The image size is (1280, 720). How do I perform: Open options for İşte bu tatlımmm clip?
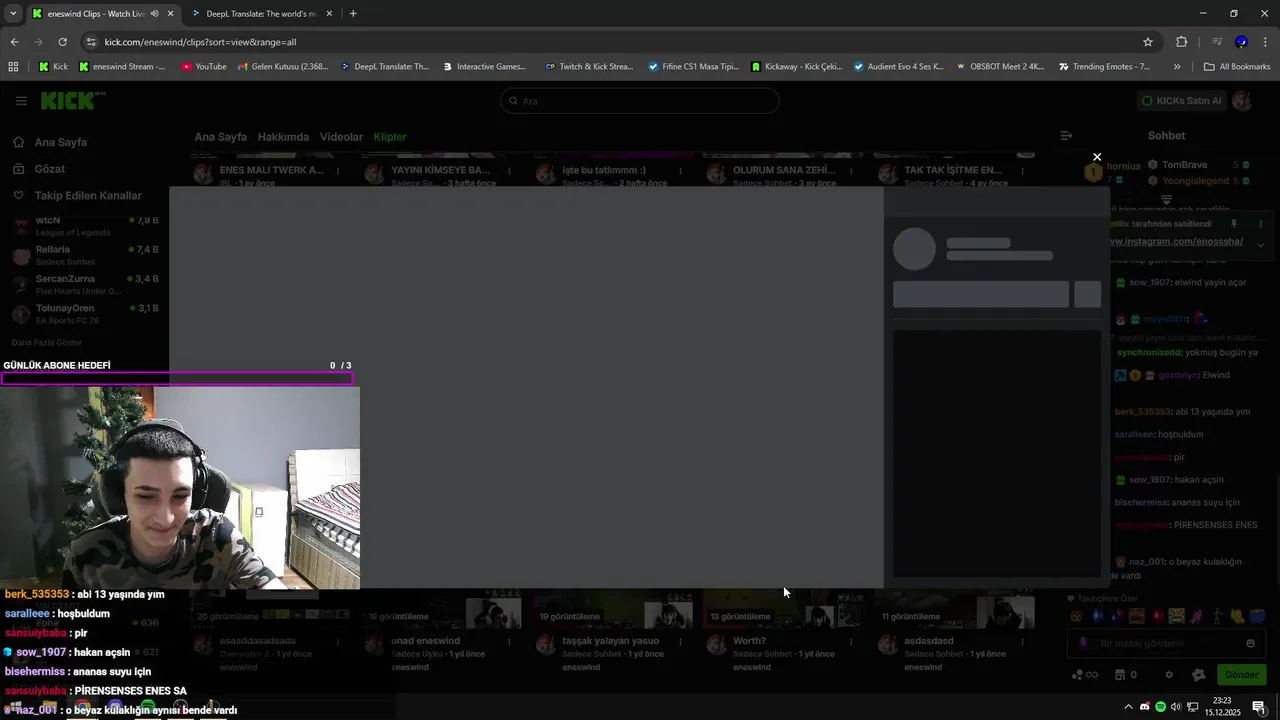680,171
